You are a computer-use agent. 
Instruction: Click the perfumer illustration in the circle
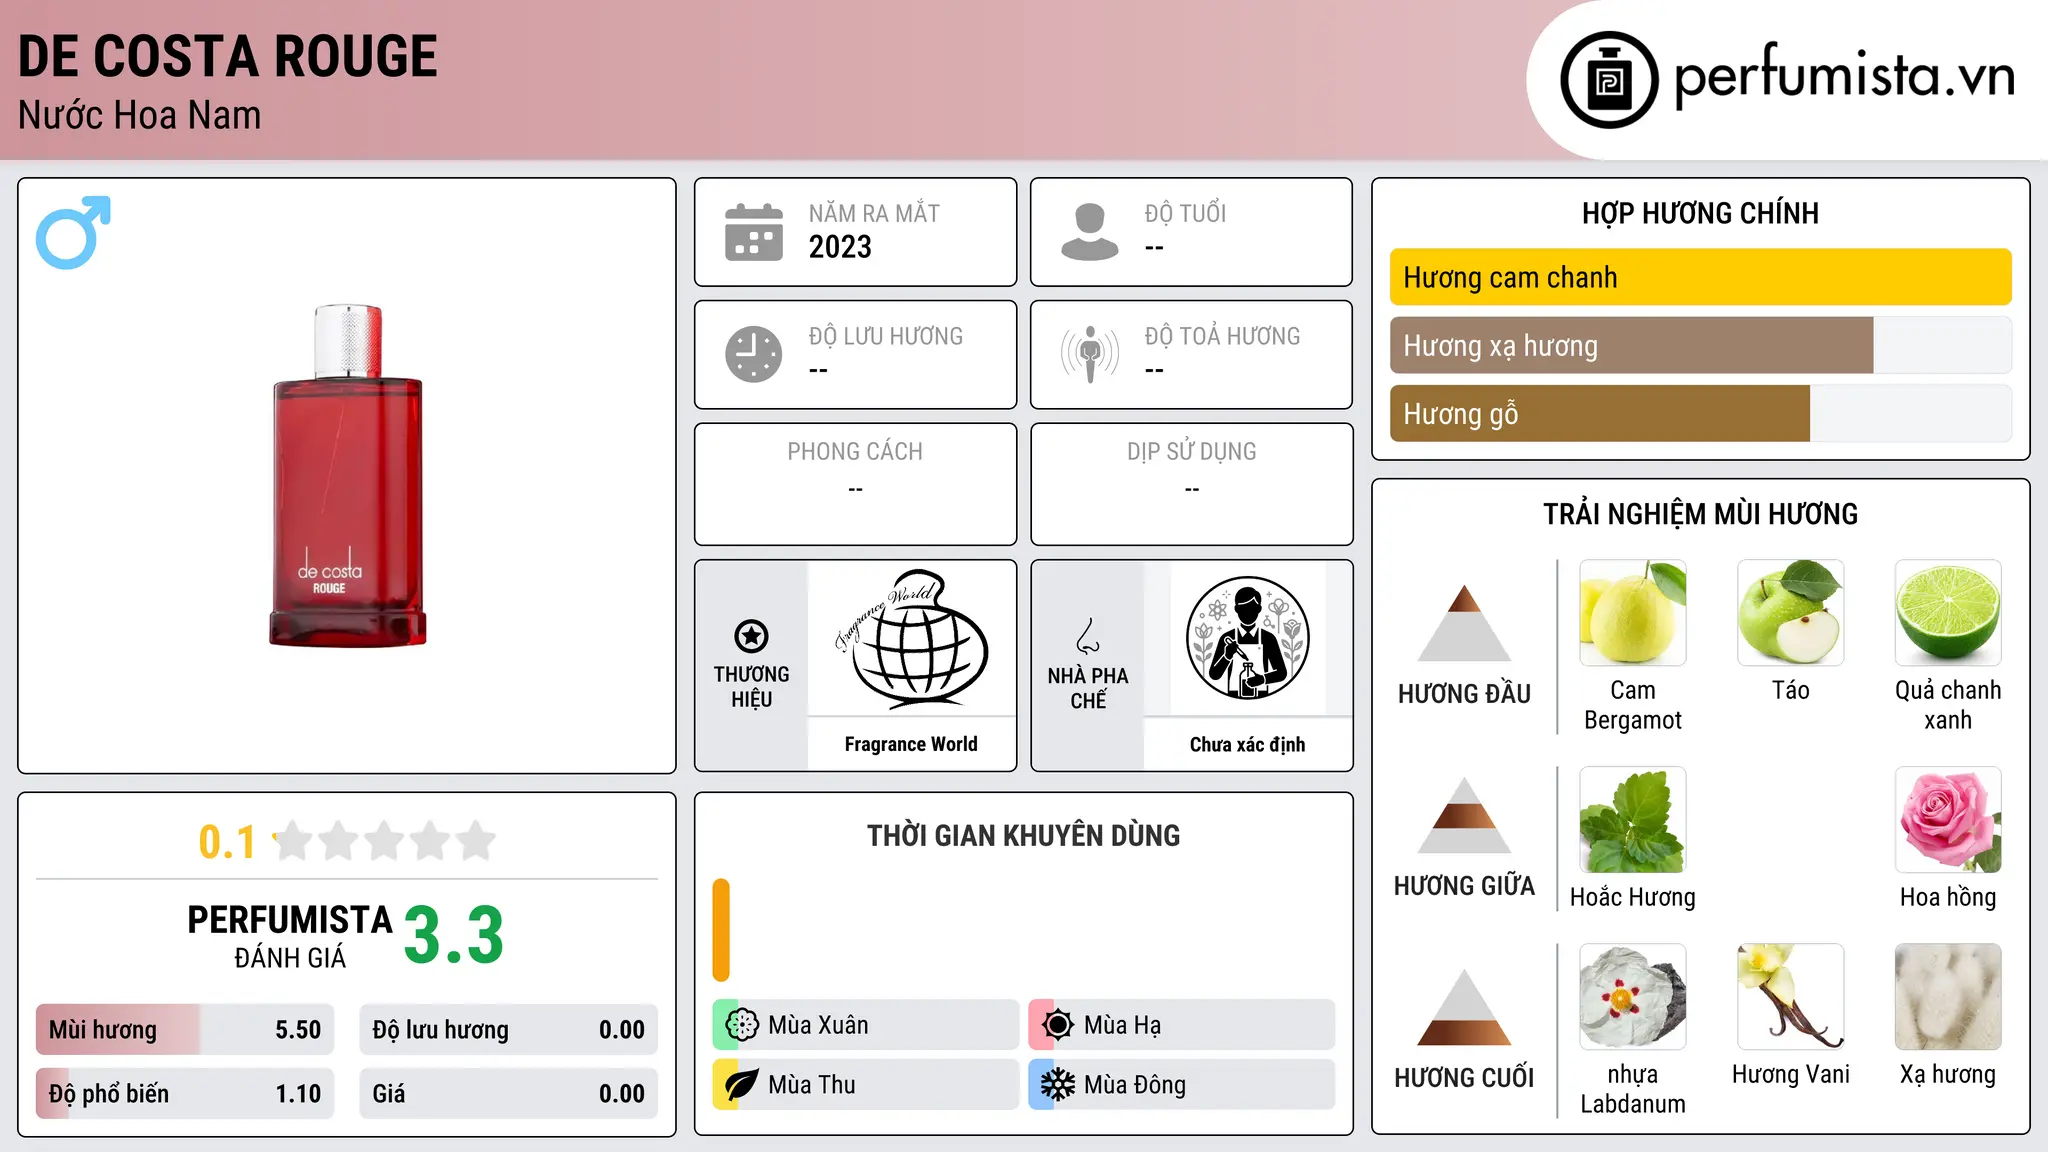(x=1247, y=638)
